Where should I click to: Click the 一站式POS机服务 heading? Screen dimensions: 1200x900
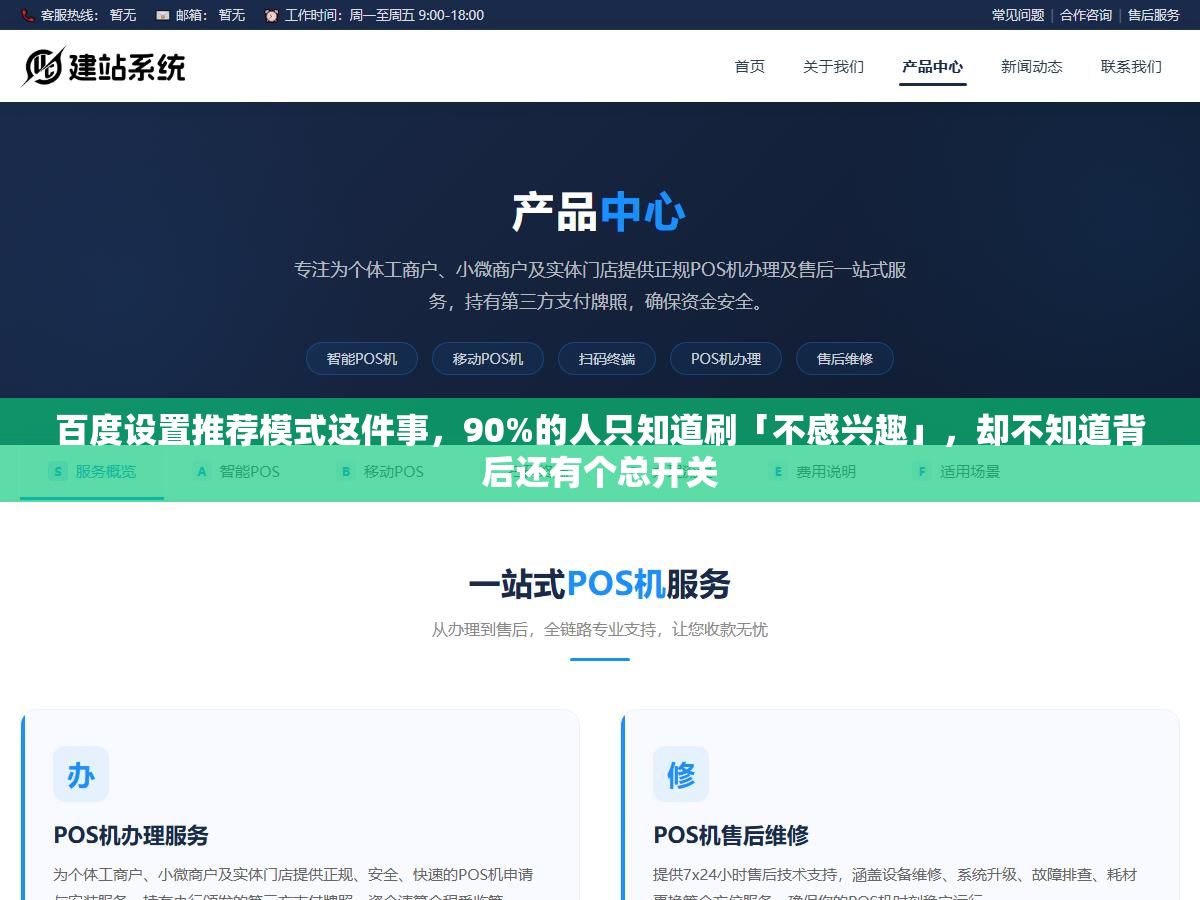pyautogui.click(x=600, y=584)
